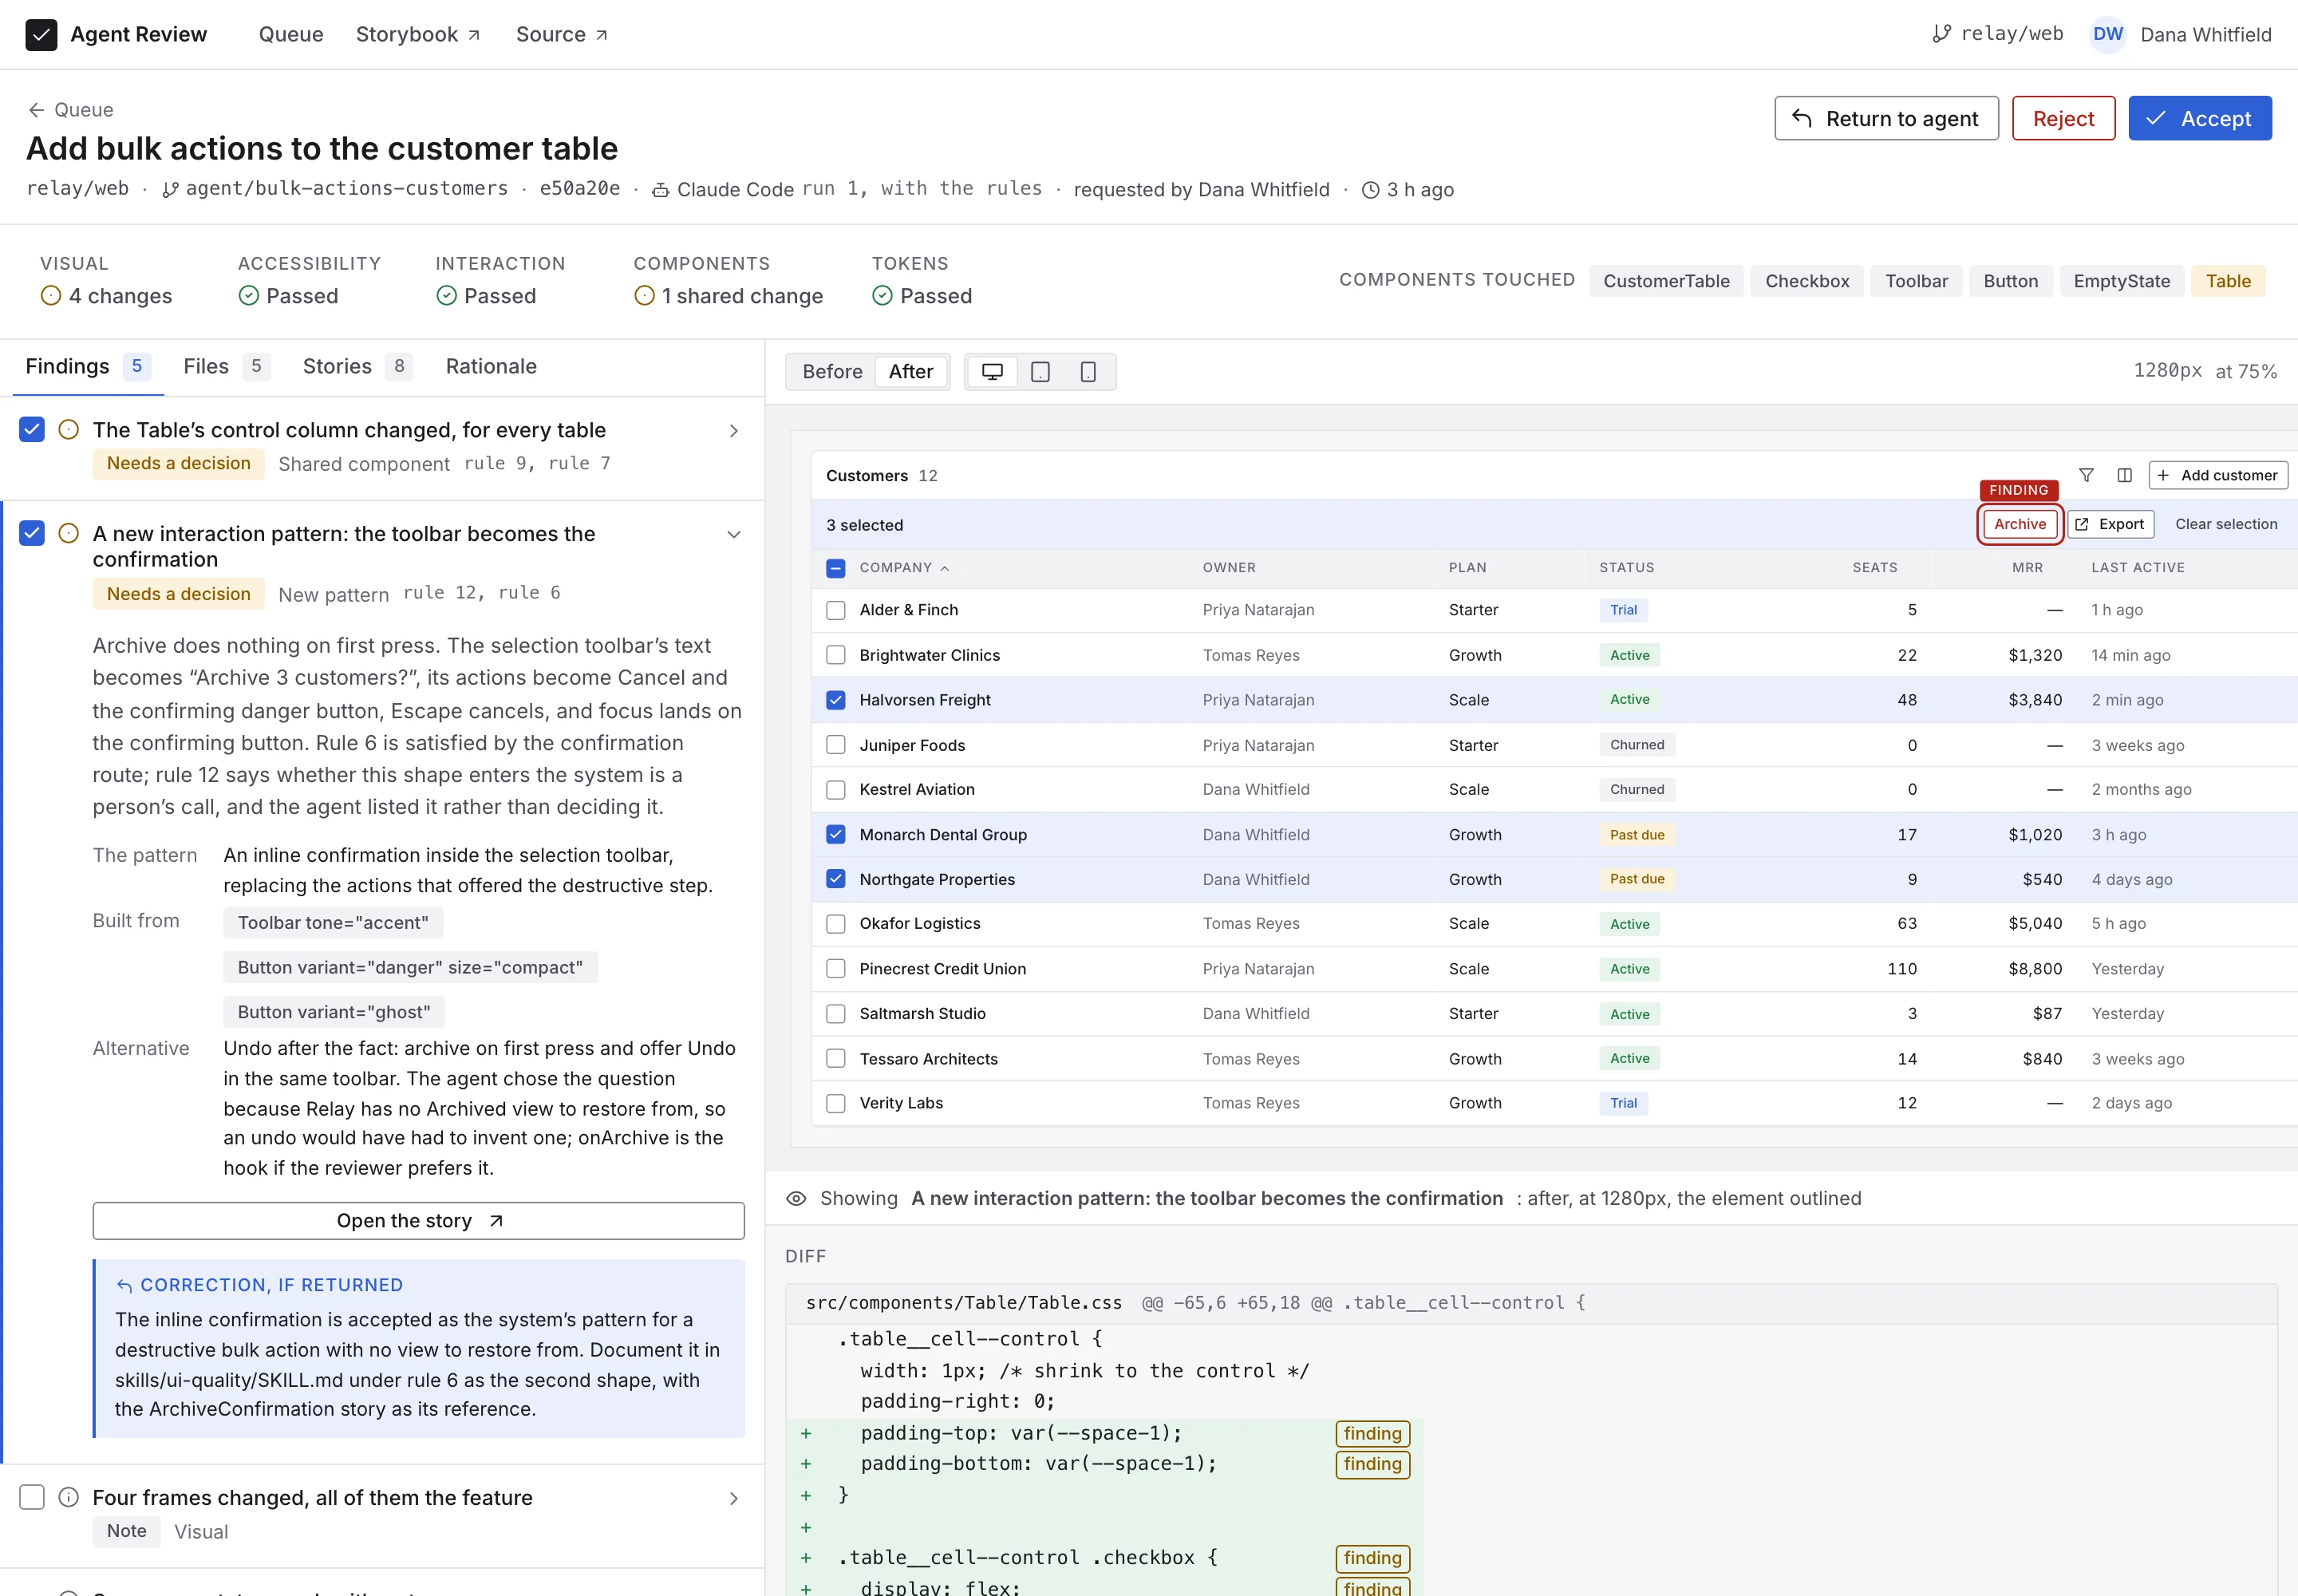Click the Export button

2110,524
